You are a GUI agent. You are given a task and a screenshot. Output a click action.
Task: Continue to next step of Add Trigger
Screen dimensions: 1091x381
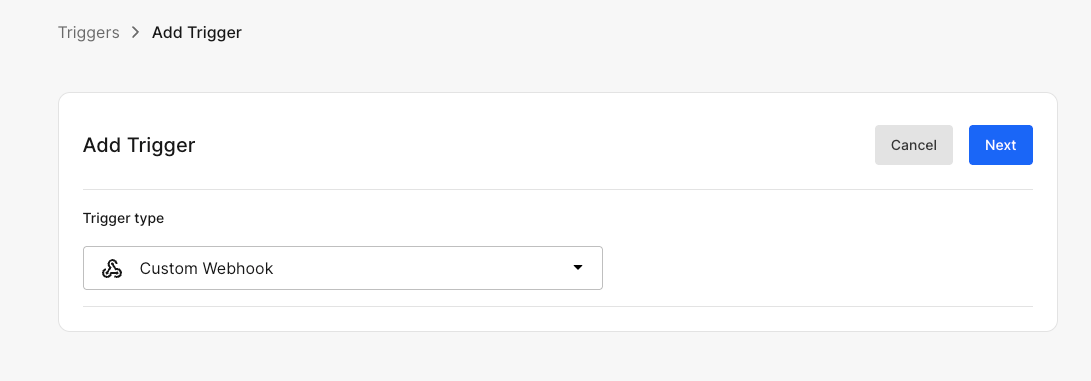coord(1001,145)
